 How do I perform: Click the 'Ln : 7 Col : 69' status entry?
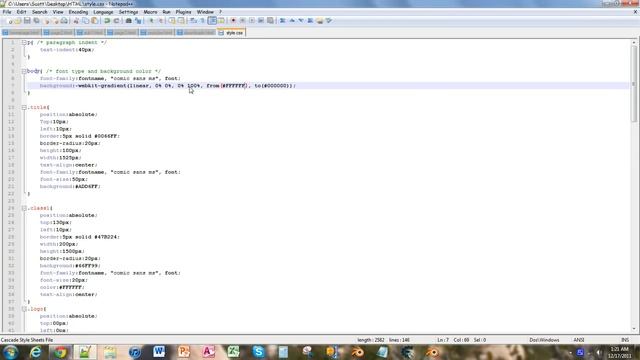click(453, 340)
